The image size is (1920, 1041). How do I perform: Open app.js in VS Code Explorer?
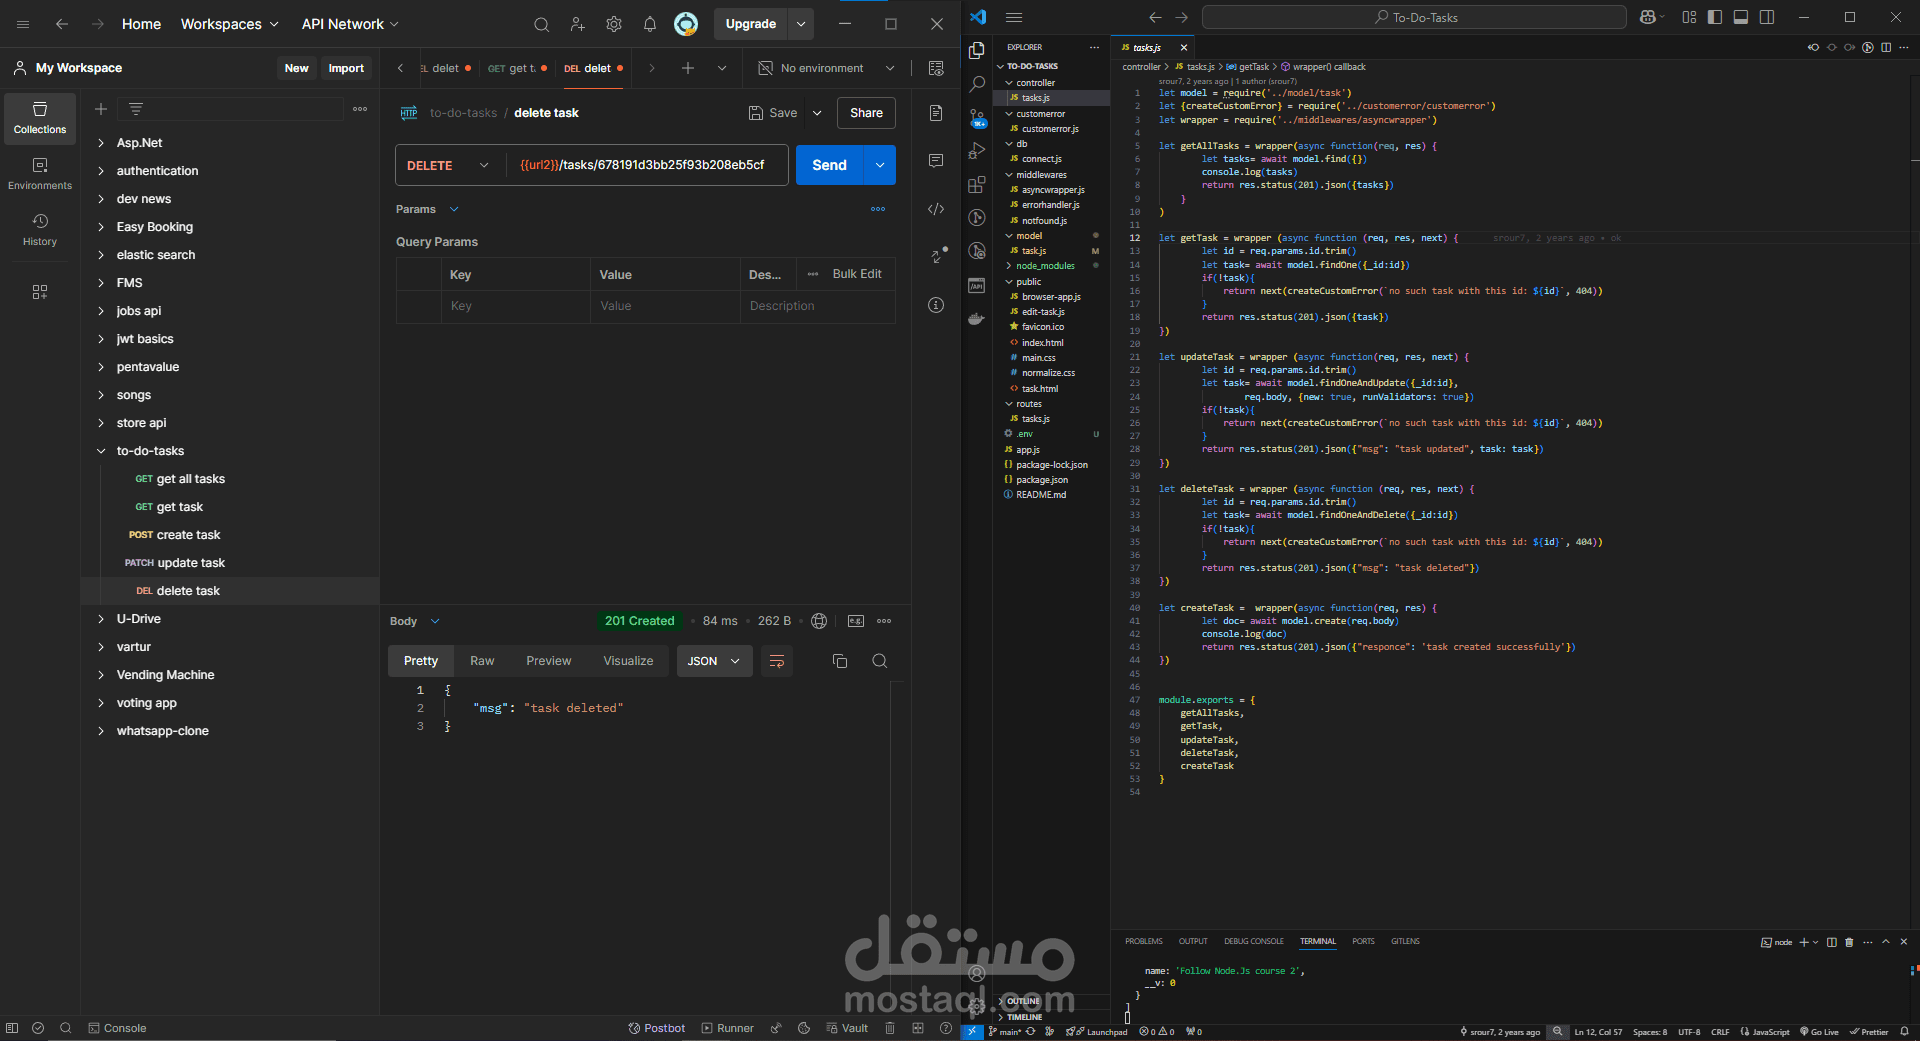1028,450
